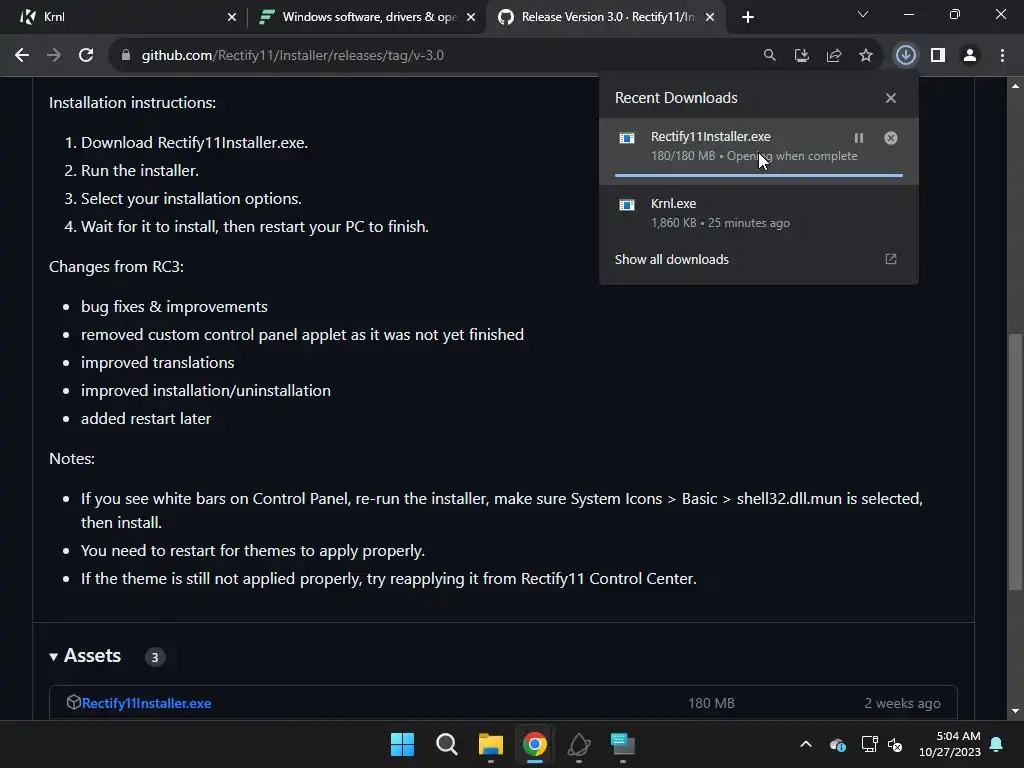1024x768 pixels.
Task: Open the clock and date flyout
Action: 950,744
